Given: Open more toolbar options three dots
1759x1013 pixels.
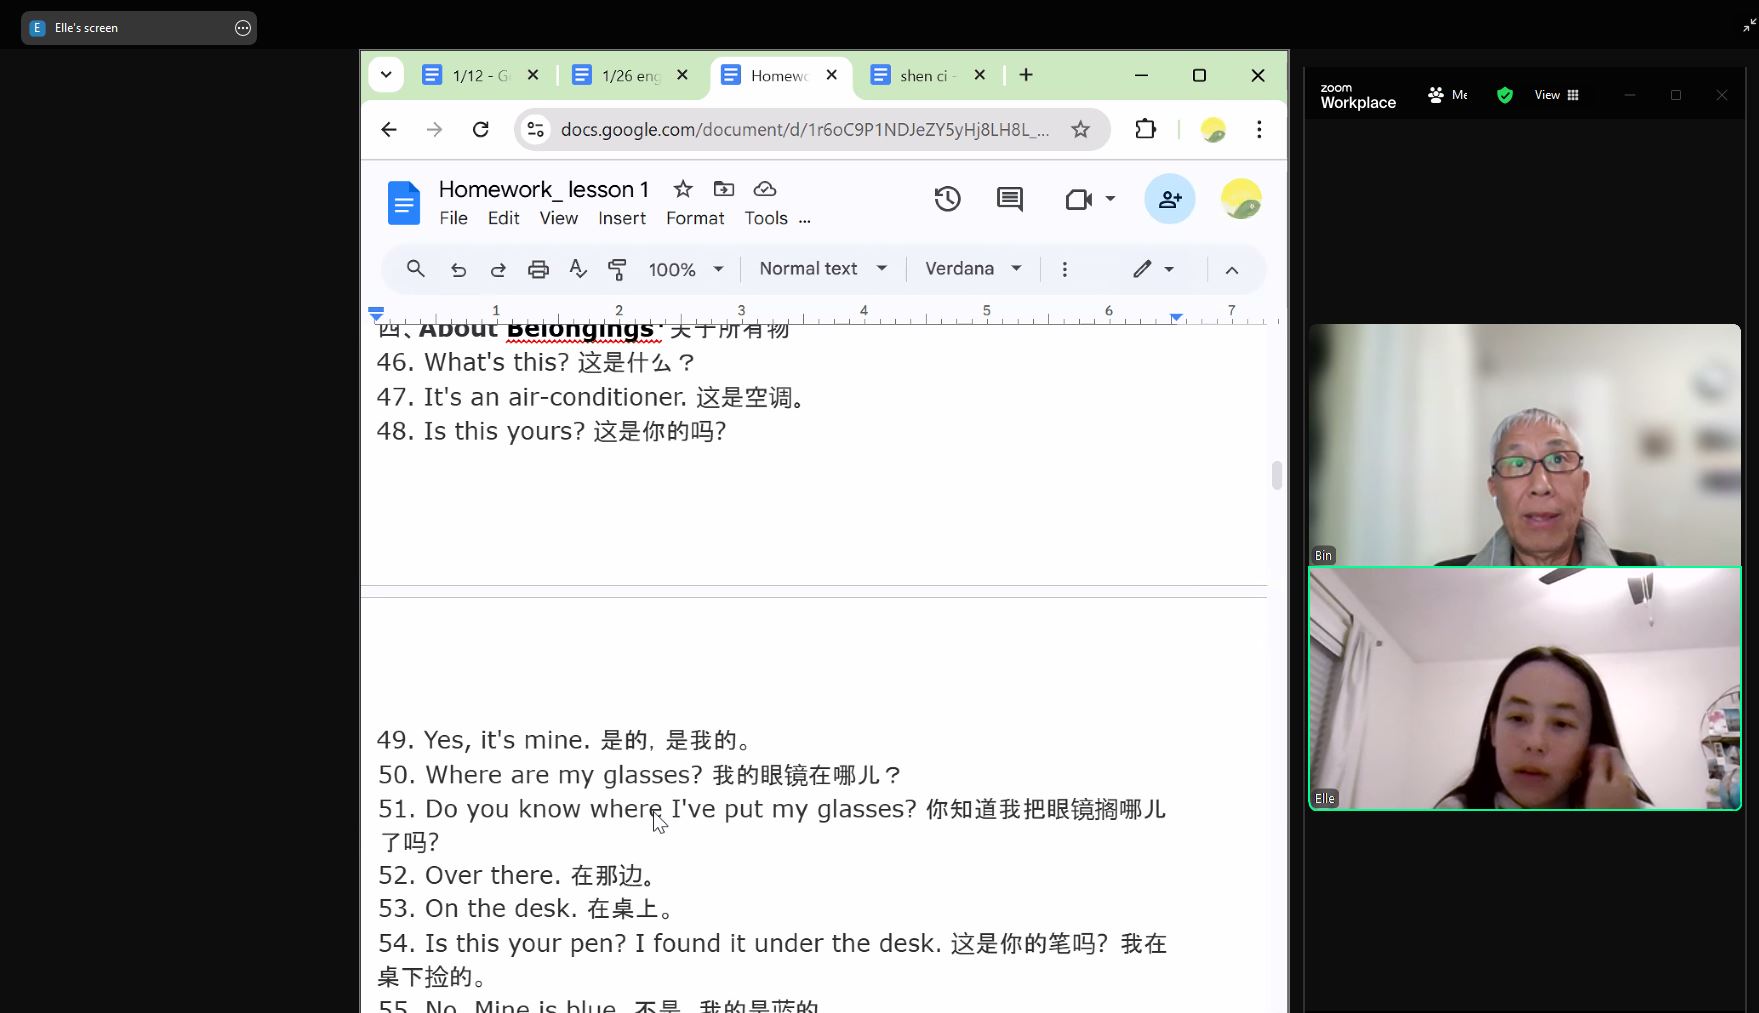Looking at the screenshot, I should (x=1065, y=269).
